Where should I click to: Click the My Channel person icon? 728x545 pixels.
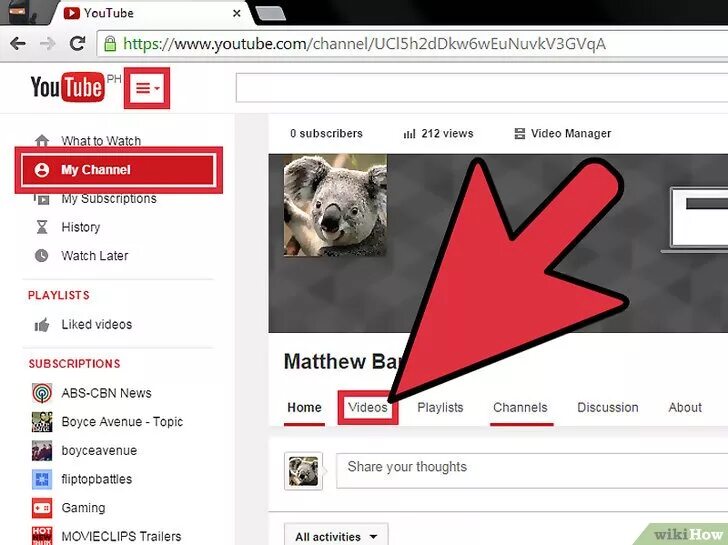[42, 170]
